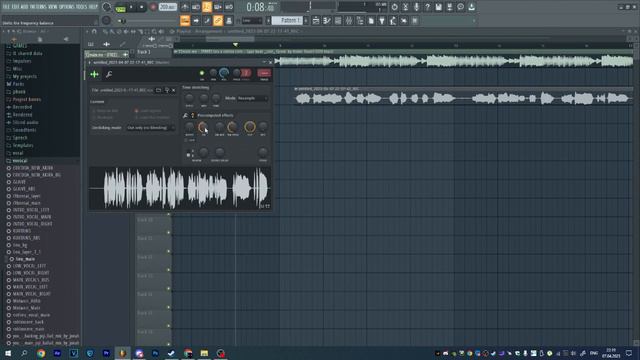This screenshot has height=360, width=640.
Task: Click the wrench icon beside Precomputed effects
Action: pos(185,116)
